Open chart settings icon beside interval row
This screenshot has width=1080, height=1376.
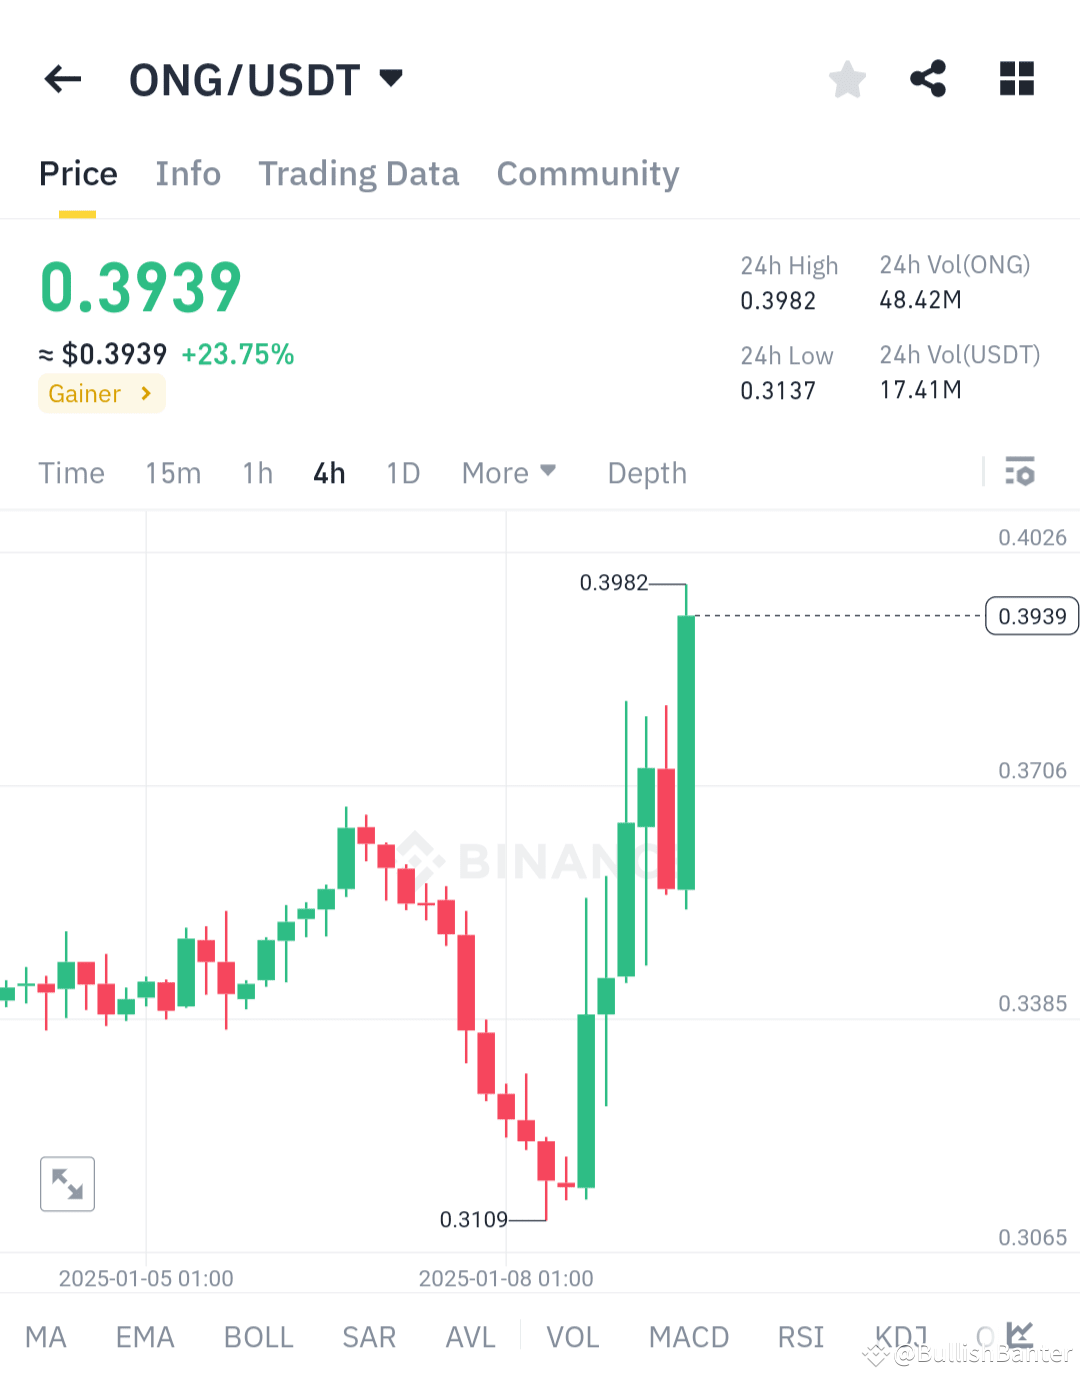1020,472
